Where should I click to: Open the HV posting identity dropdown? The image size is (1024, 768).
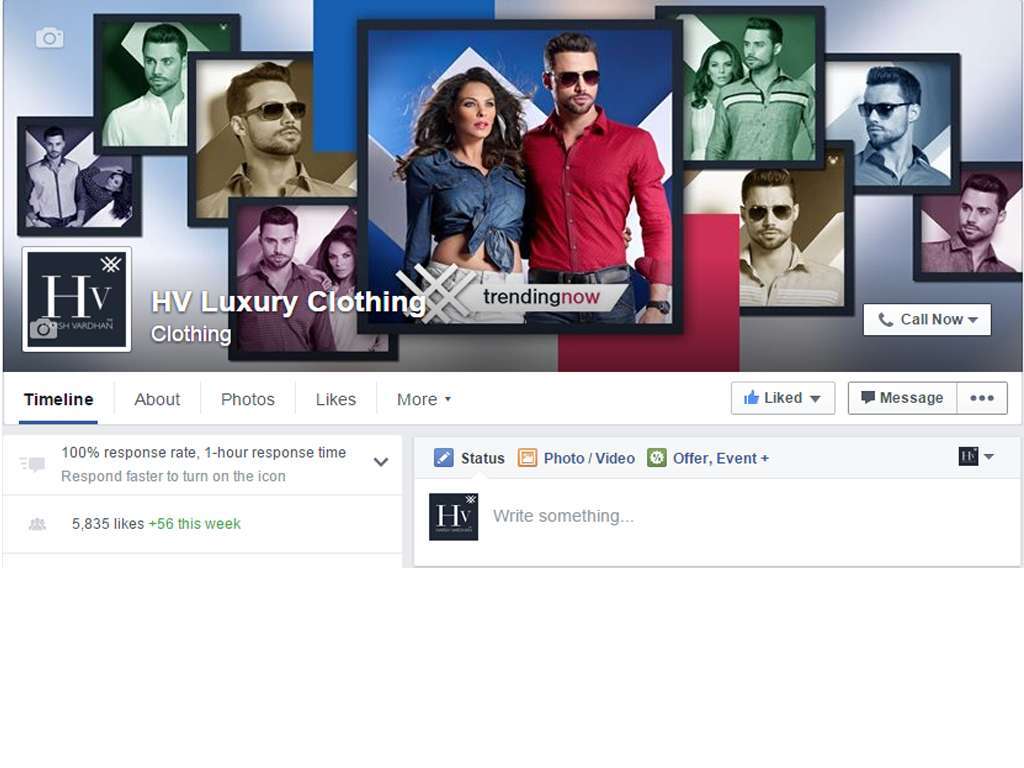click(x=976, y=456)
